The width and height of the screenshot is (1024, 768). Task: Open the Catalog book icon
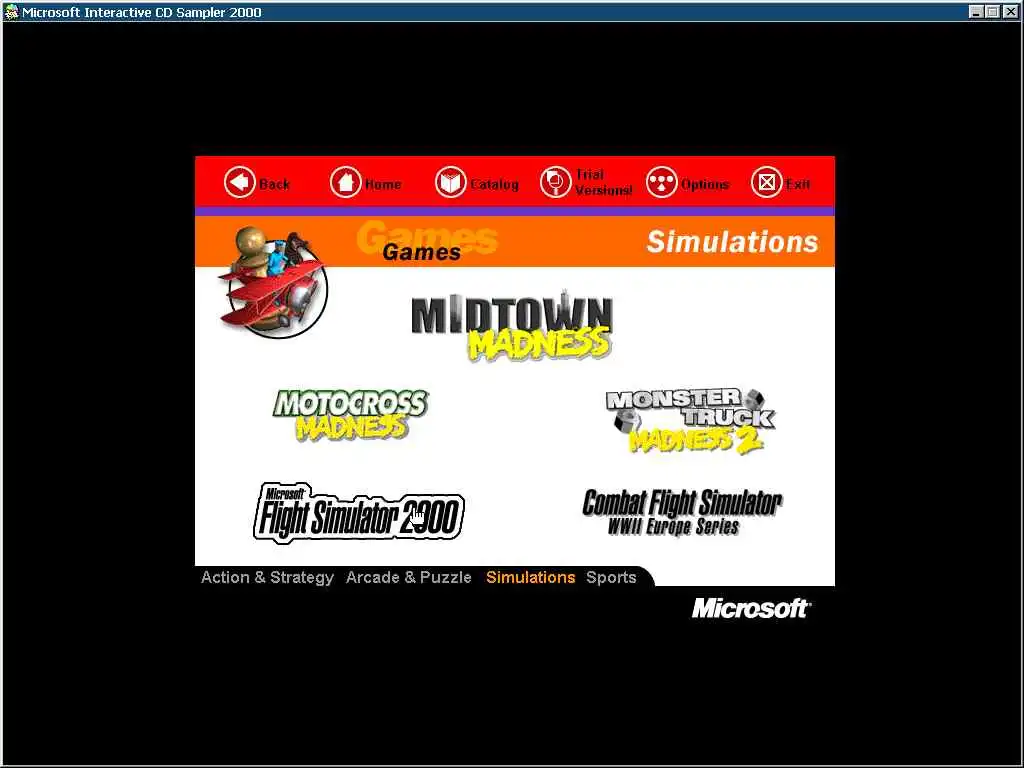[451, 182]
